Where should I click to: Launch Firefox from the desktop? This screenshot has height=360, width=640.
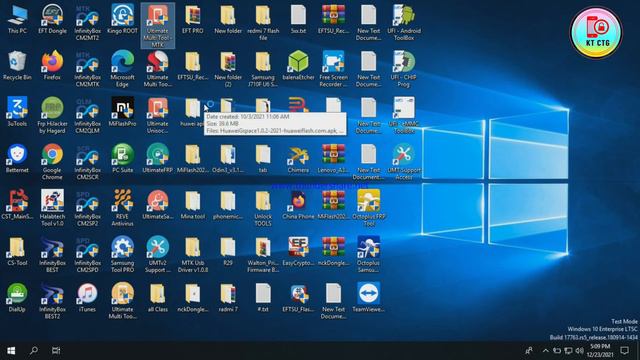[52, 66]
